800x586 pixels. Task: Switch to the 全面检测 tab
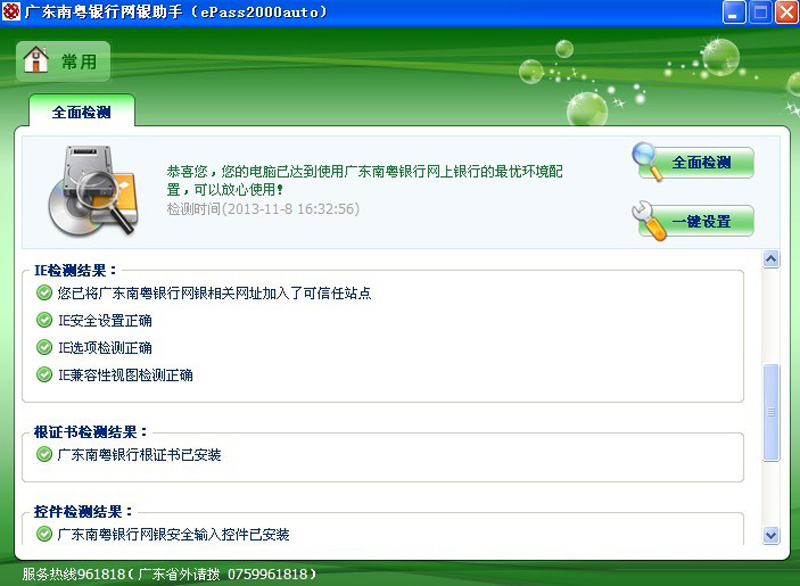[x=82, y=112]
